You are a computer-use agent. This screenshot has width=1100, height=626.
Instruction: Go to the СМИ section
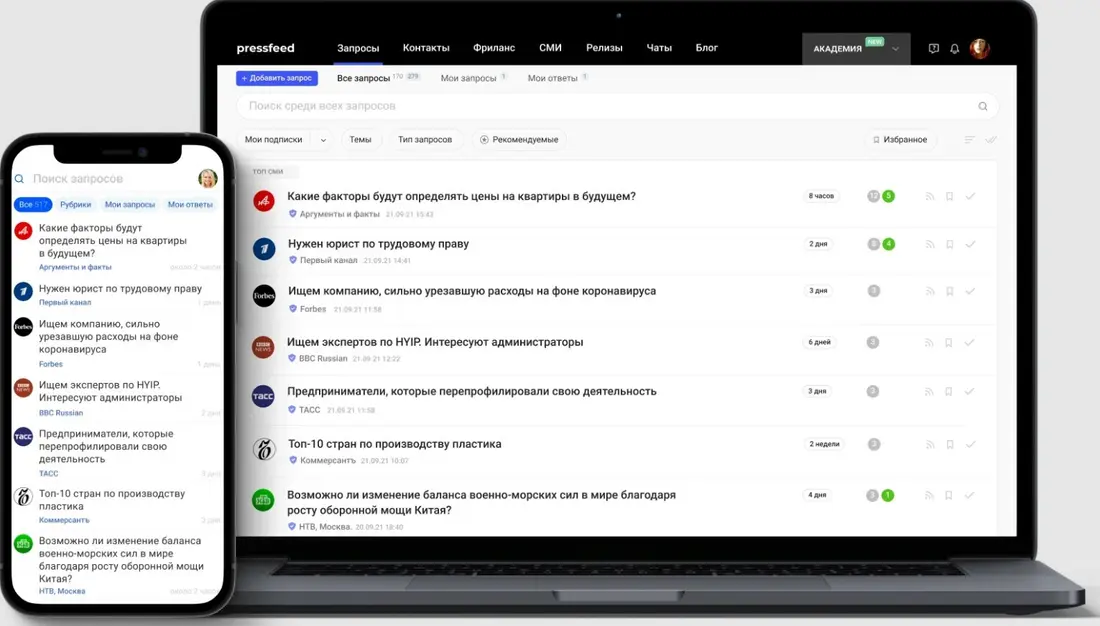pyautogui.click(x=550, y=48)
